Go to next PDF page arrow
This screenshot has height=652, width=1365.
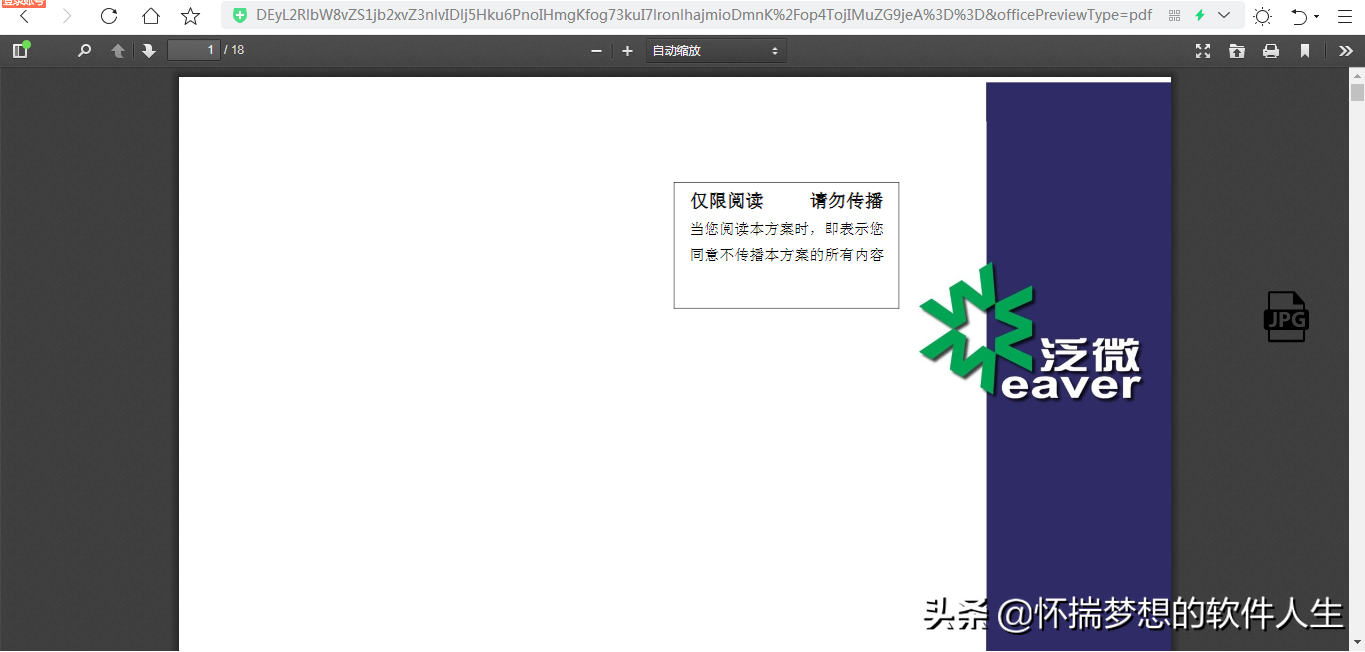[149, 51]
